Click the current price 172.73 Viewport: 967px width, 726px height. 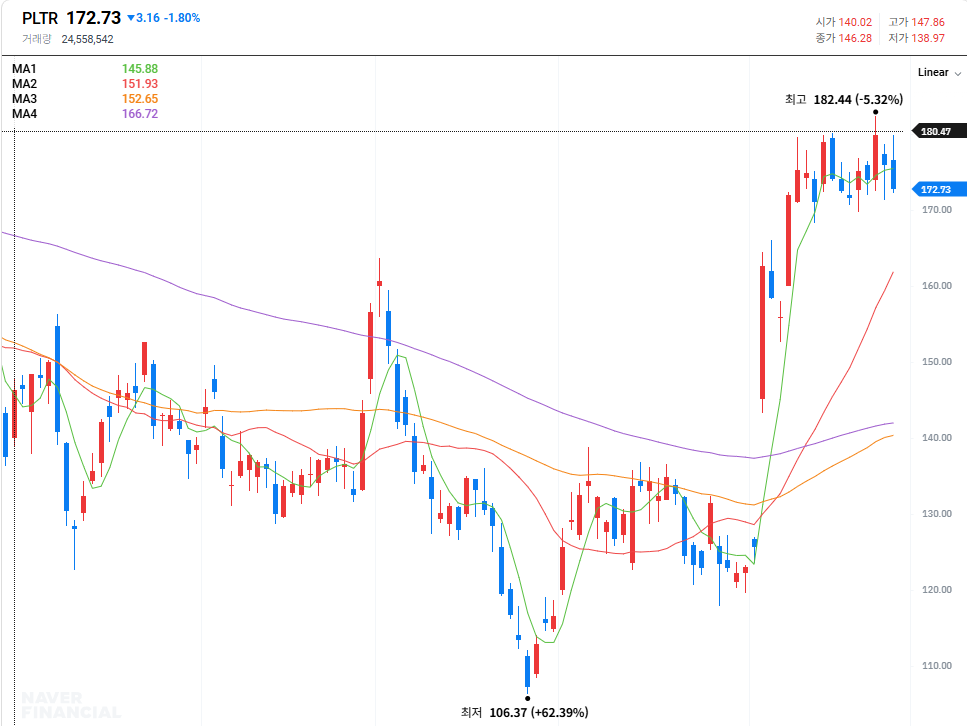click(x=94, y=18)
